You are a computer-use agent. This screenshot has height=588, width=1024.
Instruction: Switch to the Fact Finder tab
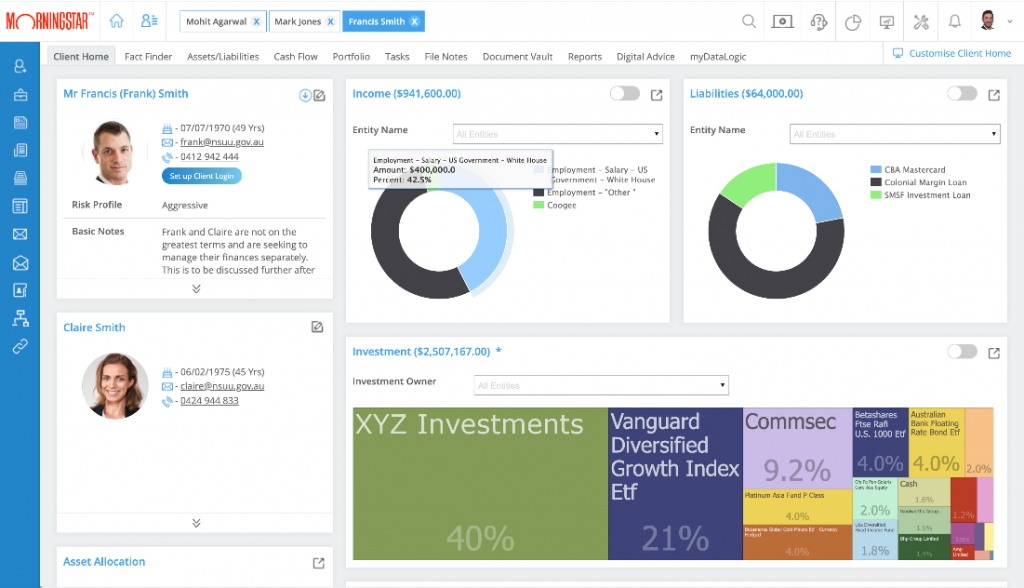pos(148,57)
